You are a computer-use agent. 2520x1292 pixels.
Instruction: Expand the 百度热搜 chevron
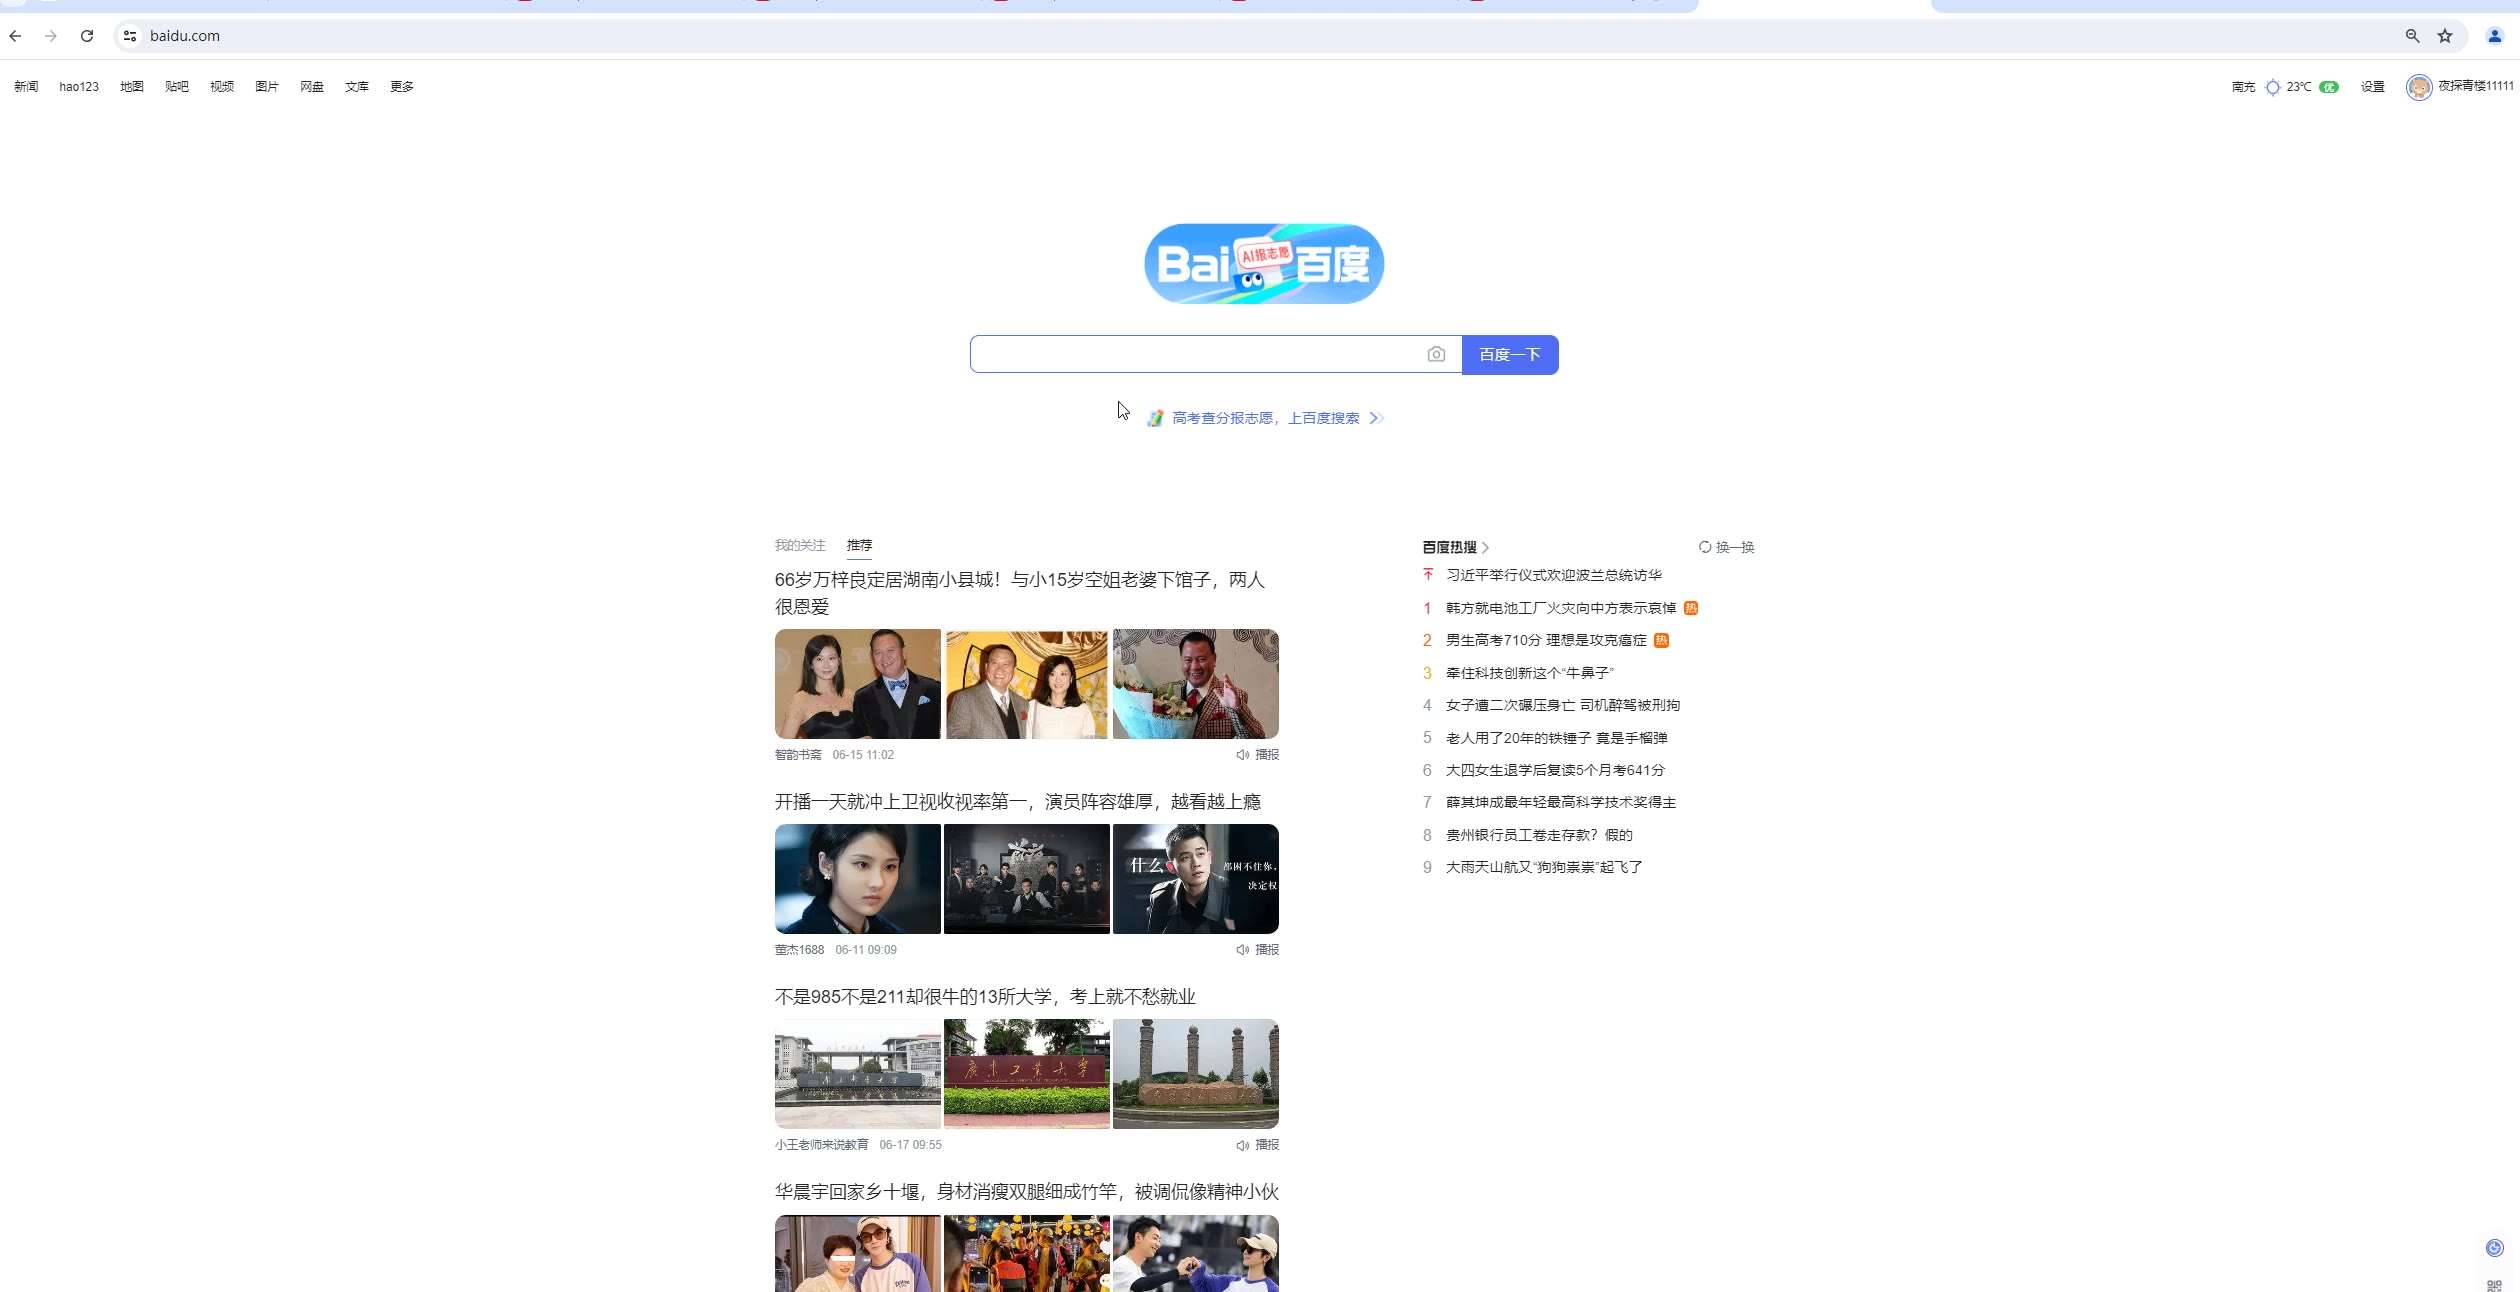coord(1485,548)
